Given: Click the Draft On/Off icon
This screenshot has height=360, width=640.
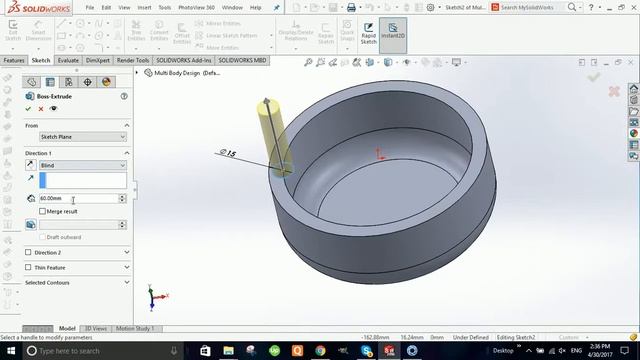Looking at the screenshot, I should click(31, 224).
